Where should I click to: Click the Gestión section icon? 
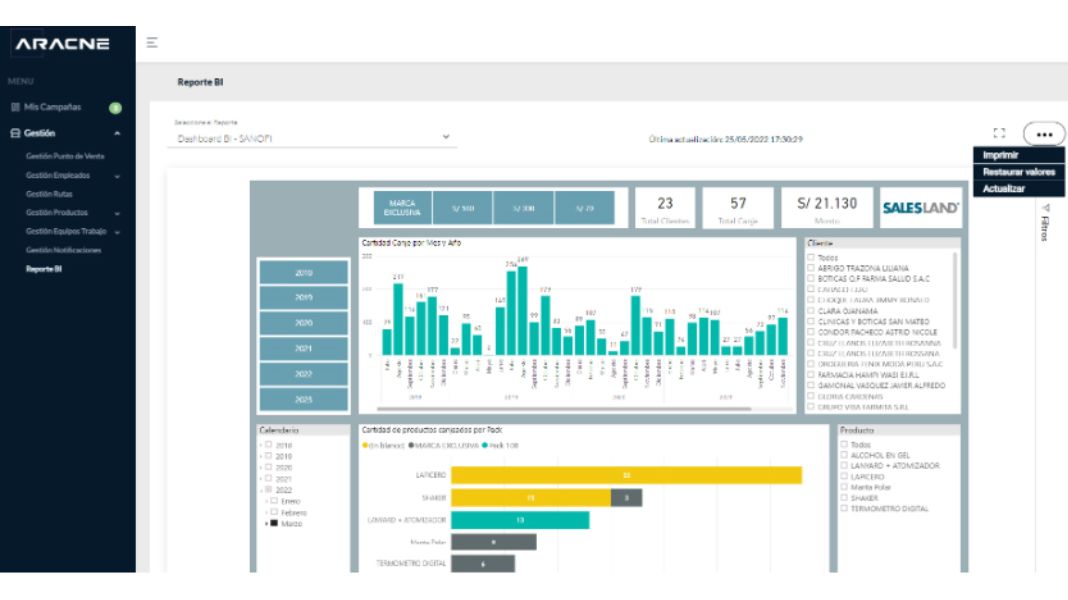tap(16, 133)
